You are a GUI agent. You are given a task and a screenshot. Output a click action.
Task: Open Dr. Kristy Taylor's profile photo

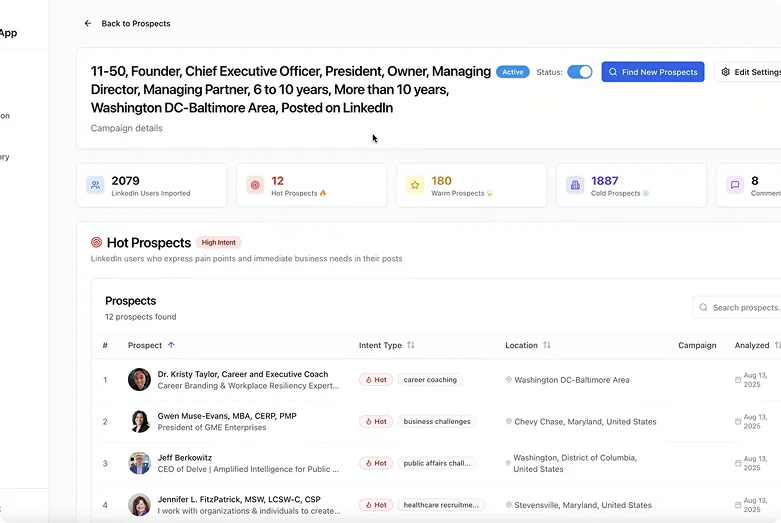(x=139, y=380)
